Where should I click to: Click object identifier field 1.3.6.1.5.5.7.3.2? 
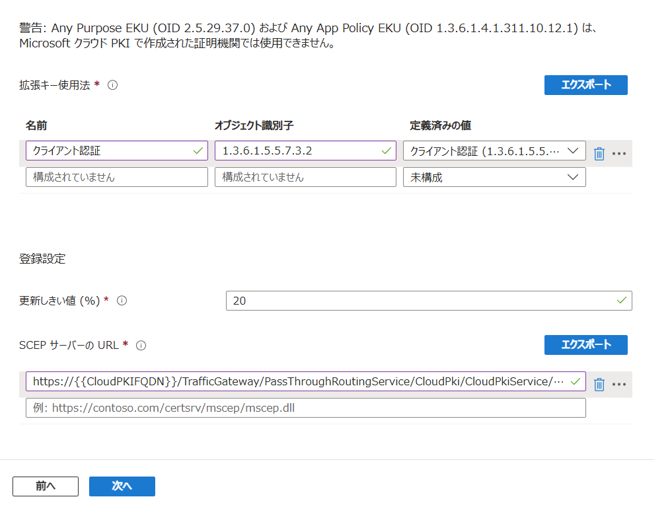click(x=305, y=151)
